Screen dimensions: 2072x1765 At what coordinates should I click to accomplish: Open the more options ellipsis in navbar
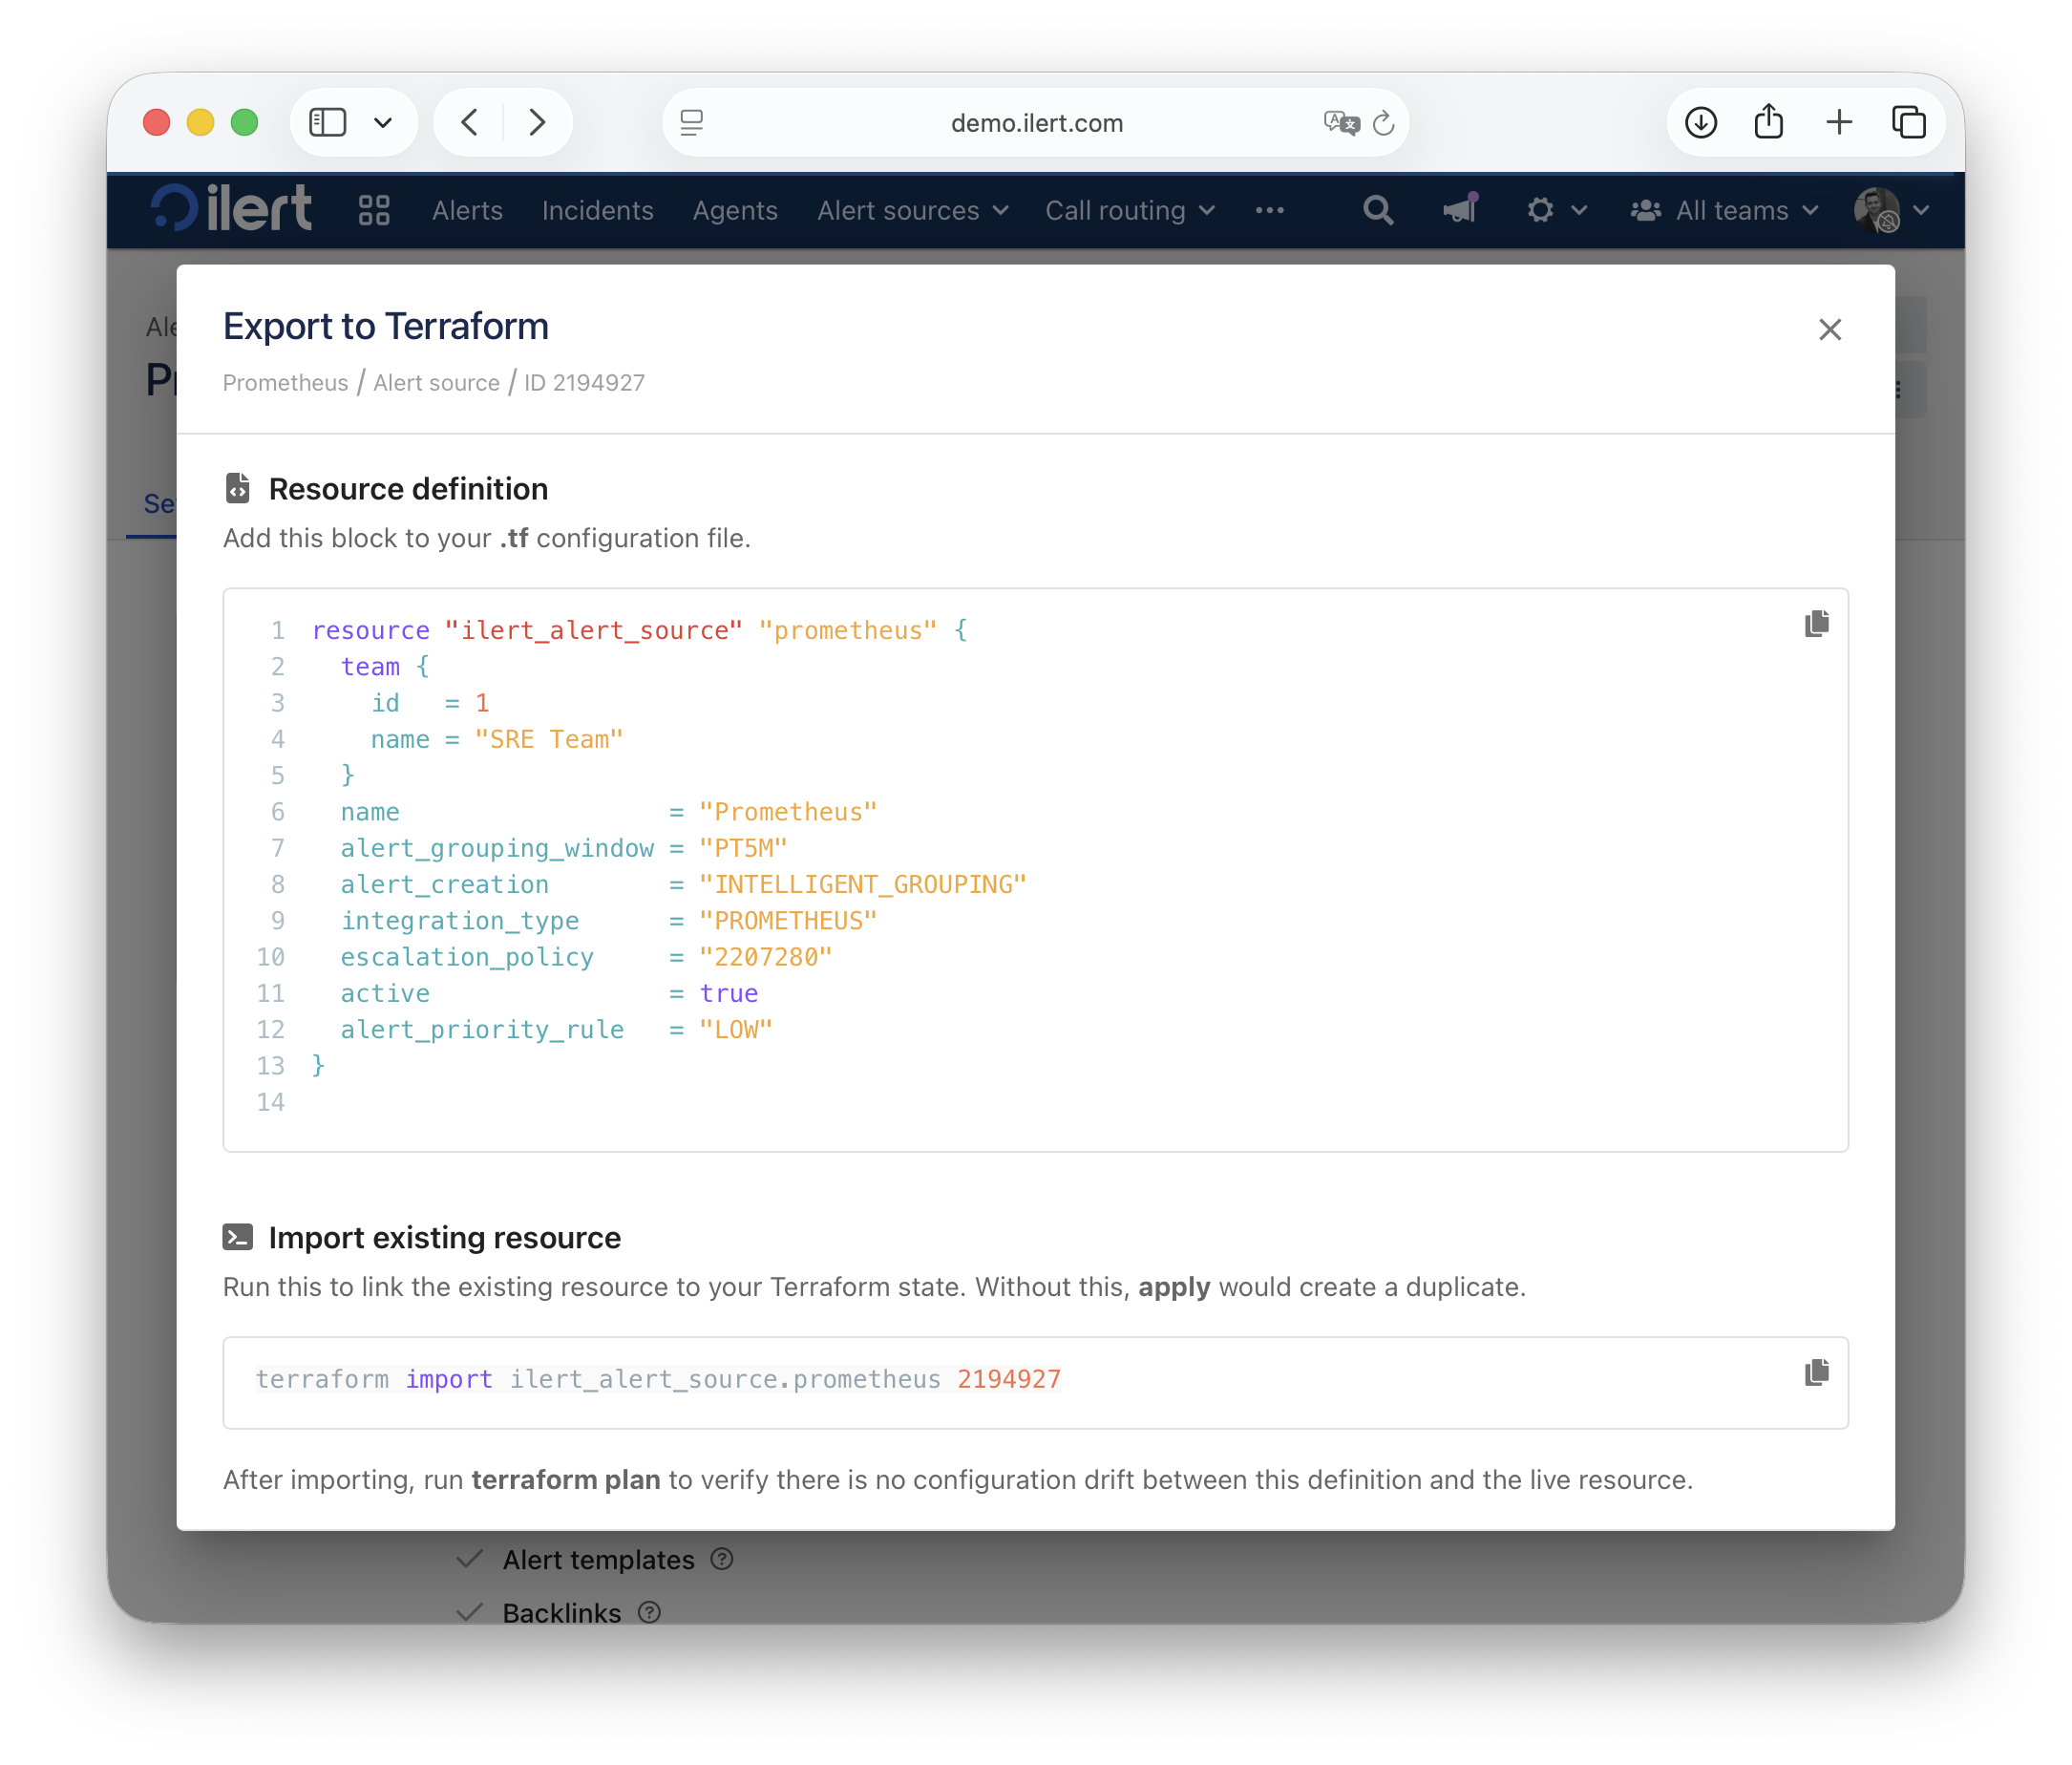pyautogui.click(x=1269, y=210)
